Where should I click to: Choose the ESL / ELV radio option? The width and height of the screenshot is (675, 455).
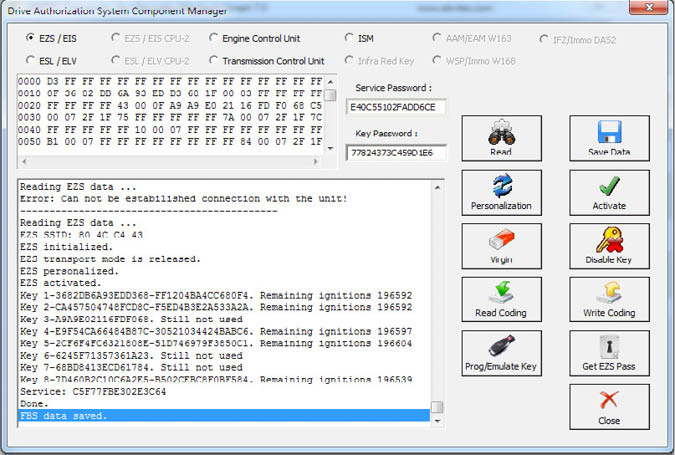tap(31, 61)
